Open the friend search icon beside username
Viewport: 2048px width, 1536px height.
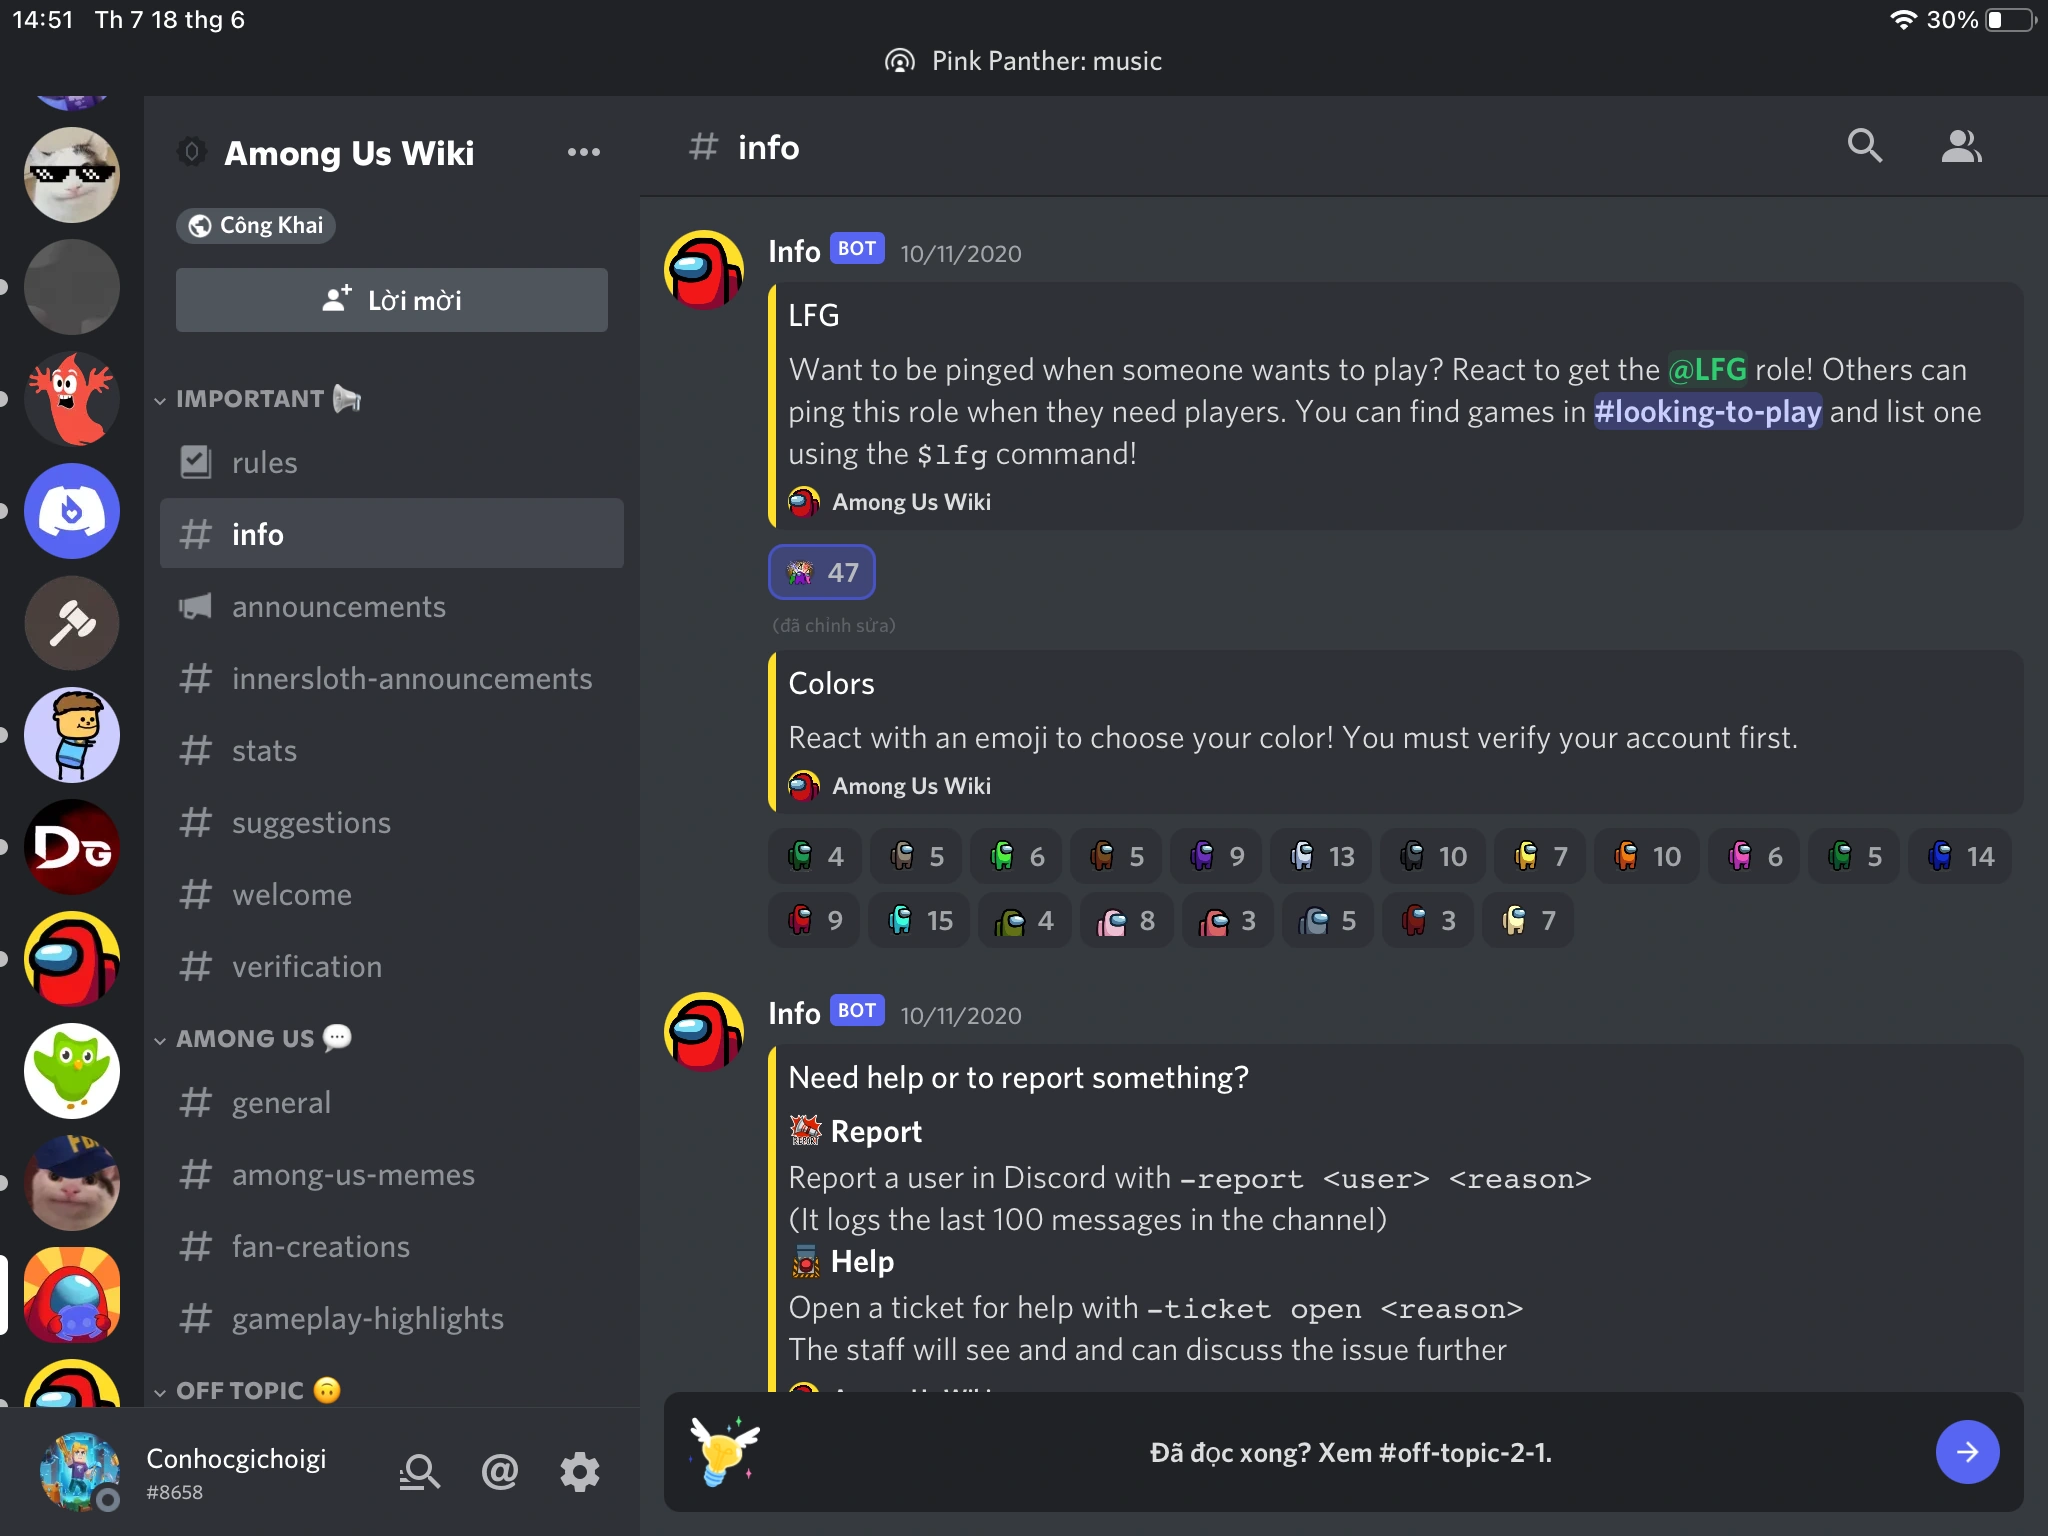(x=419, y=1471)
